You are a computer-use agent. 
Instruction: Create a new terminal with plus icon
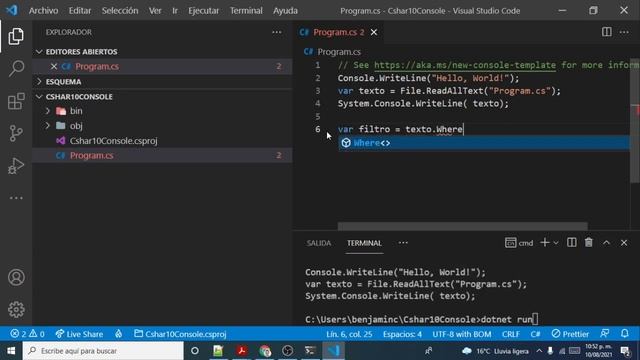point(544,243)
